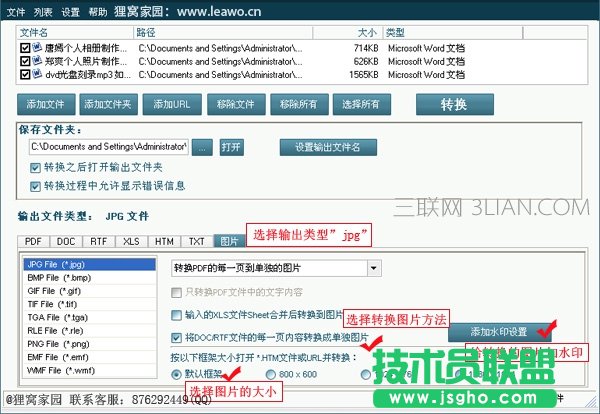
Task: Open the 列表 menu
Action: click(x=43, y=12)
